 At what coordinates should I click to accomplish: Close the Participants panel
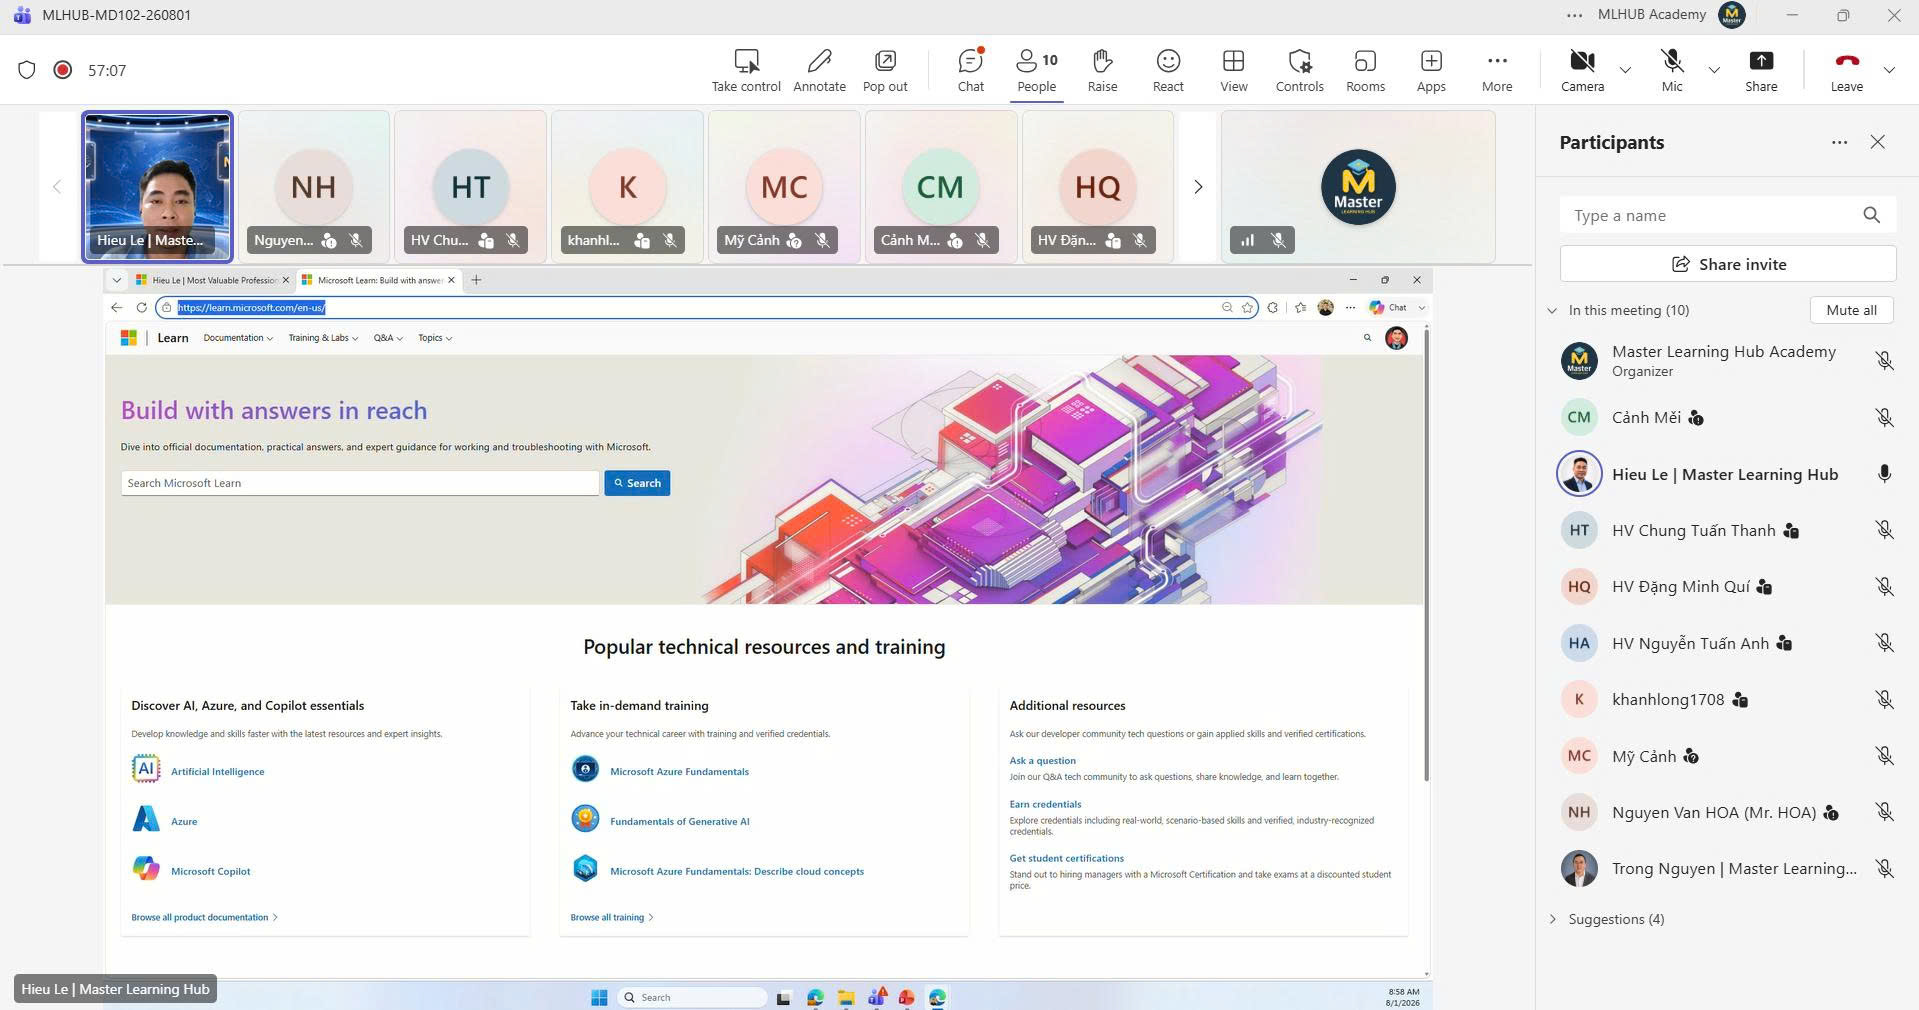tap(1877, 142)
